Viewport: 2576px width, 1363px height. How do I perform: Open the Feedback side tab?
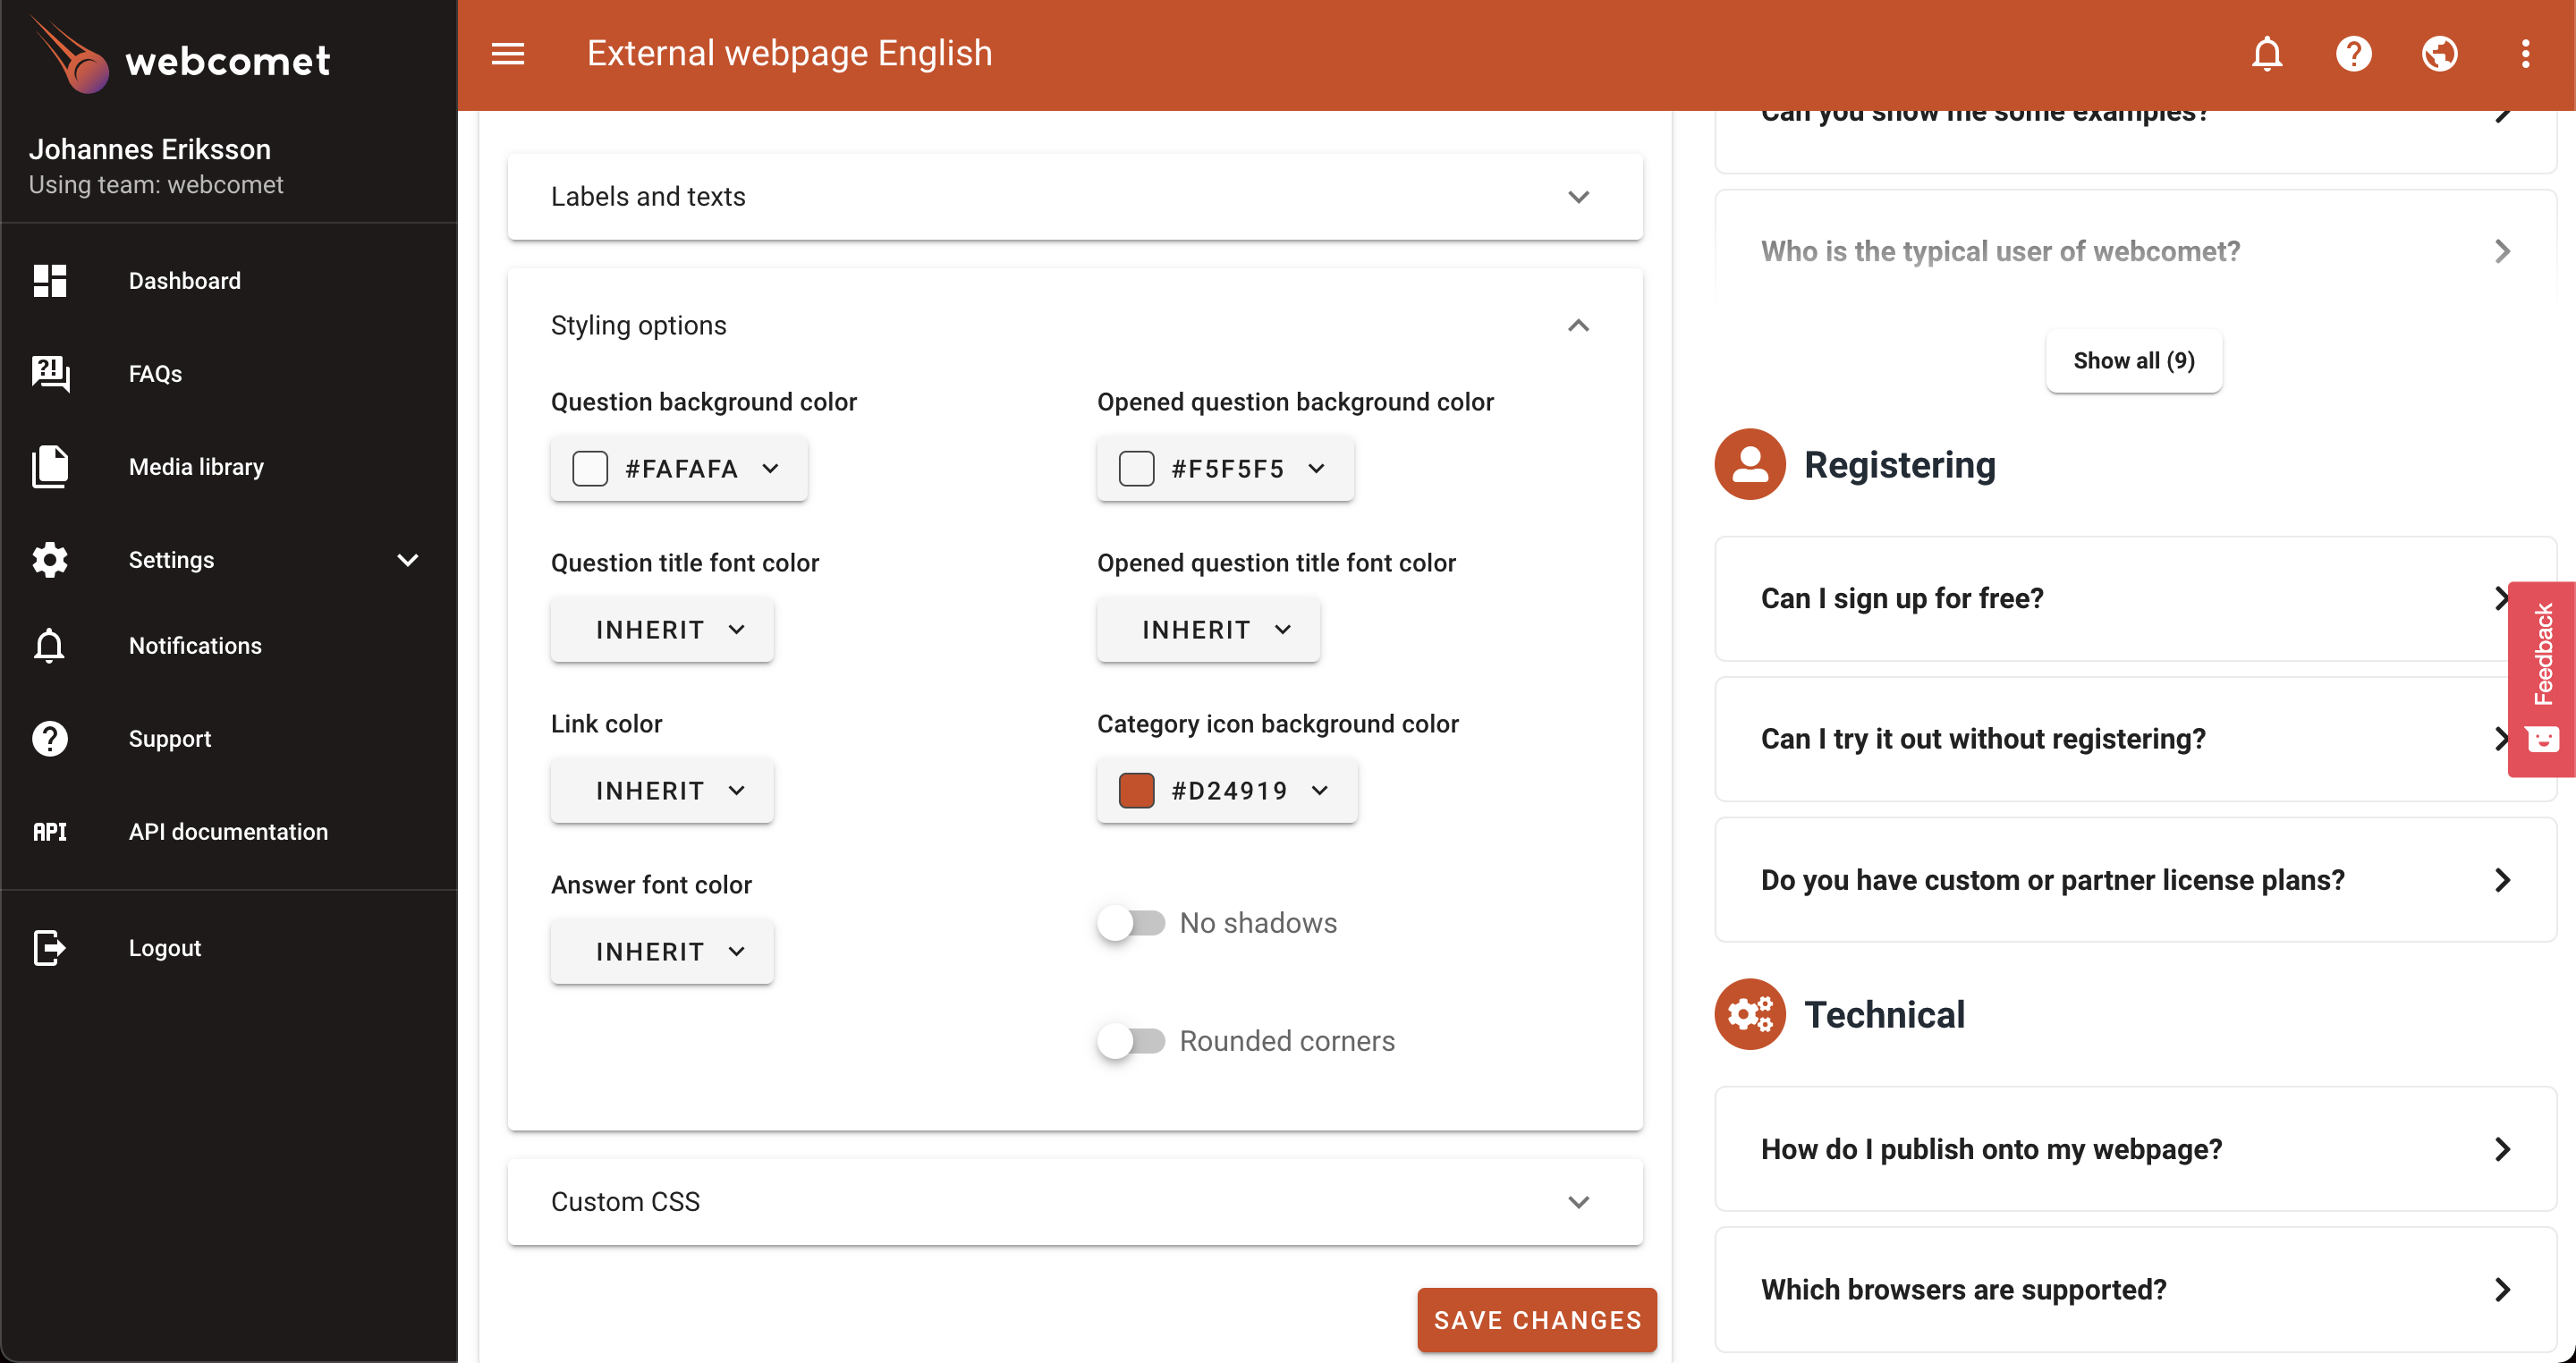click(2542, 679)
